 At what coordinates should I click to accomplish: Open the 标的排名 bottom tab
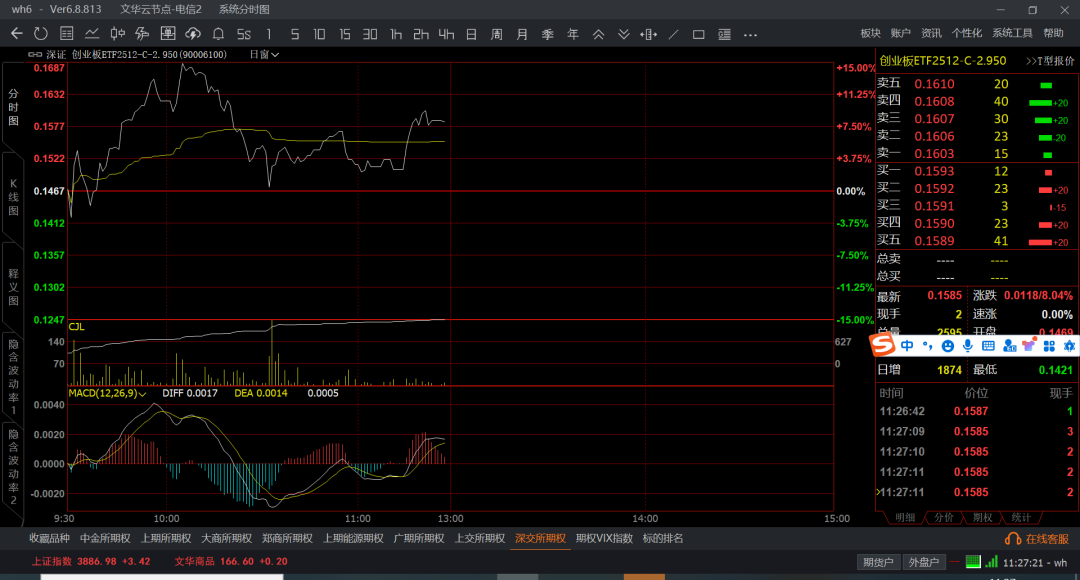pos(663,539)
